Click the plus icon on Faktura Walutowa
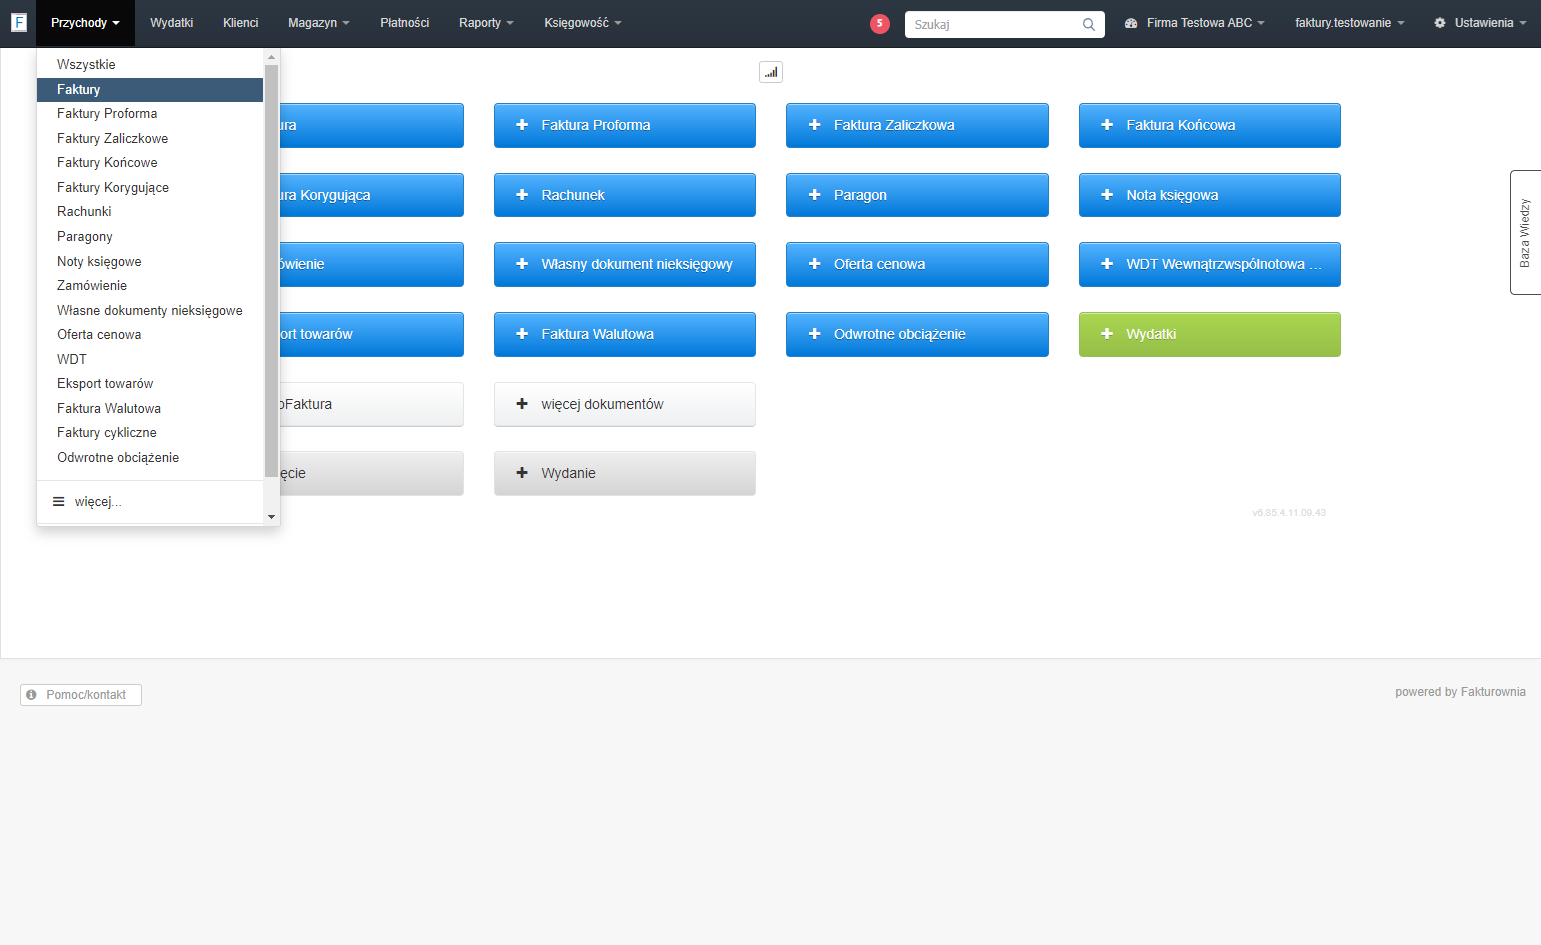Screen dimensions: 1541x945 522,334
